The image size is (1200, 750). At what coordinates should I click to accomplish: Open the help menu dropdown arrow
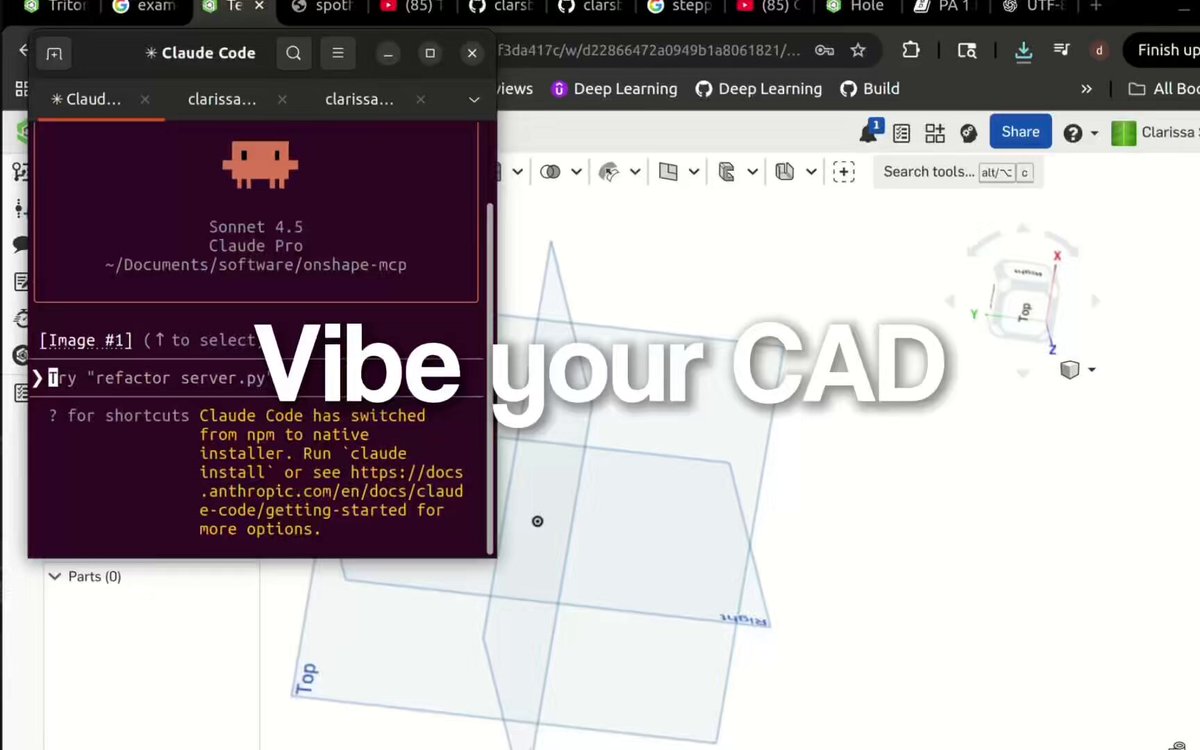(1094, 133)
